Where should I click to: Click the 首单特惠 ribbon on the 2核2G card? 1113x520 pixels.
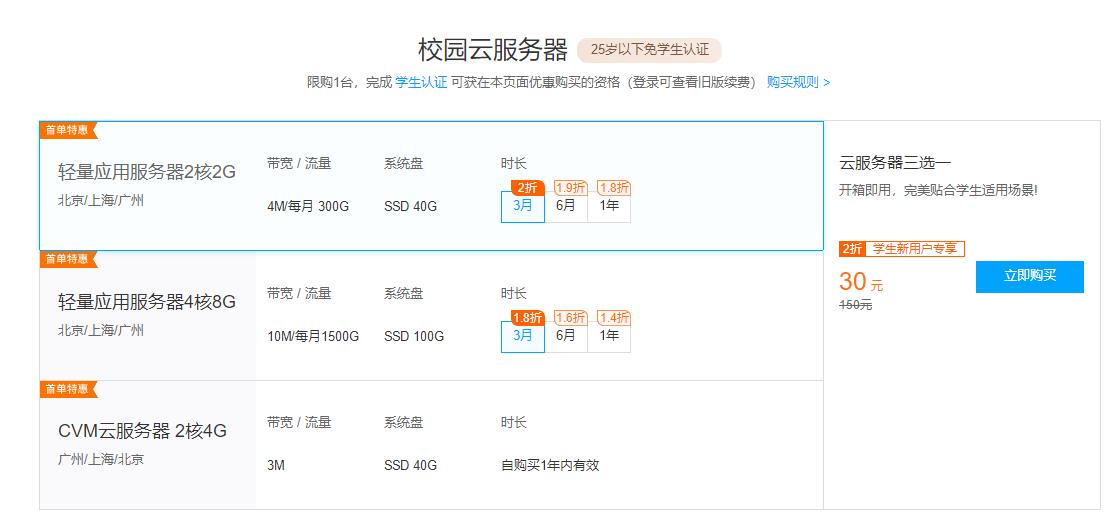click(x=68, y=130)
